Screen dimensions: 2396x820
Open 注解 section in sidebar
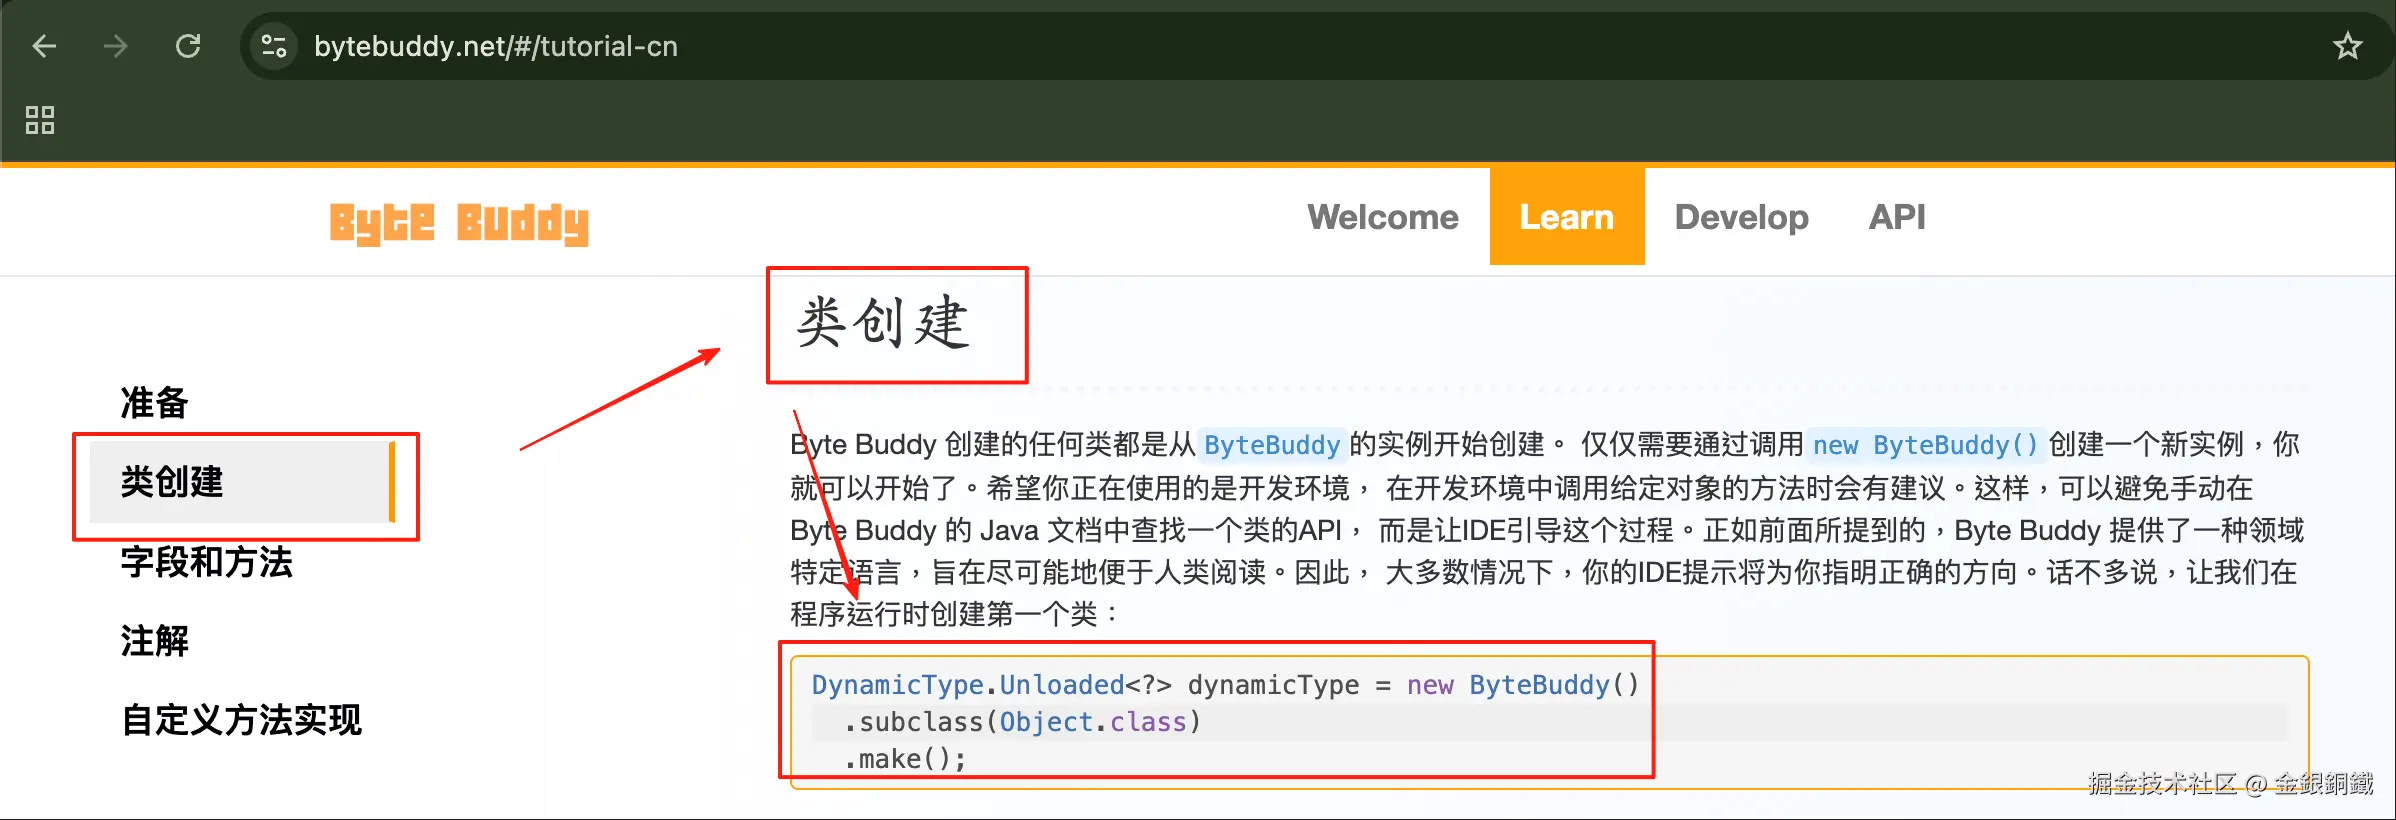[x=154, y=641]
